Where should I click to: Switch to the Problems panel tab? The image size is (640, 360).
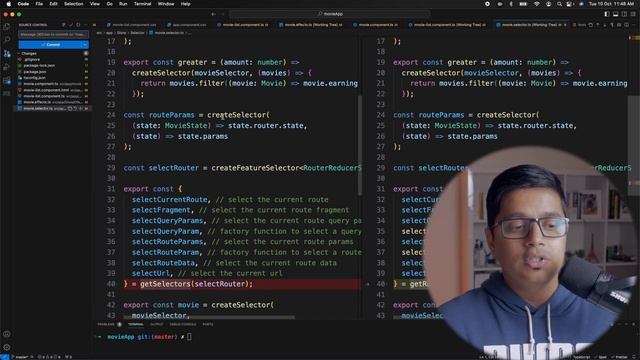(106, 324)
